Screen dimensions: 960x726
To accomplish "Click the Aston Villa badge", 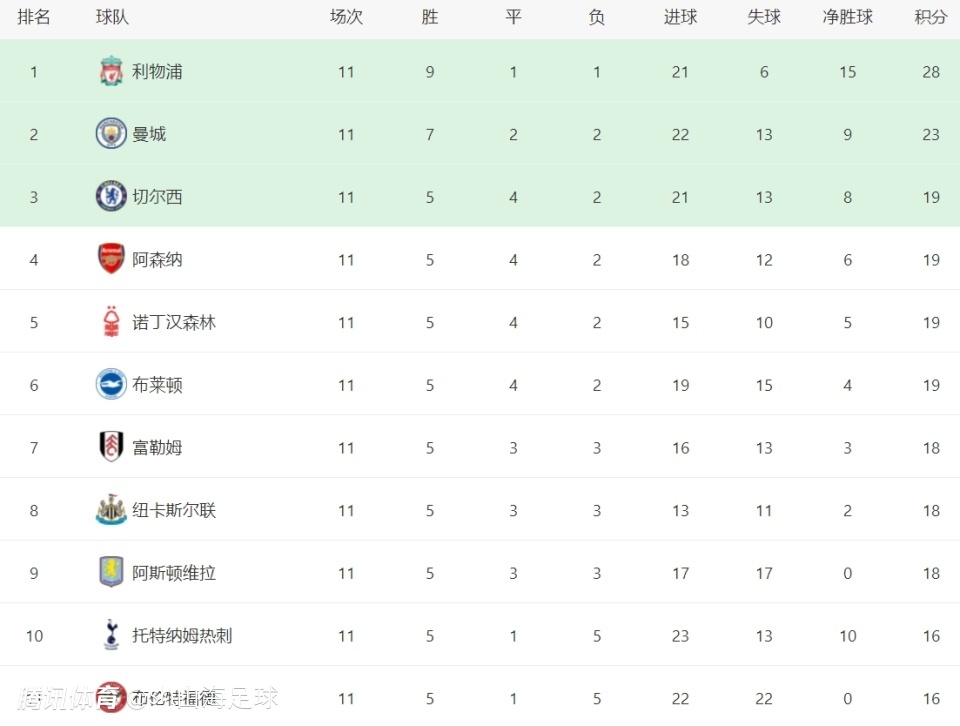I will pos(111,572).
